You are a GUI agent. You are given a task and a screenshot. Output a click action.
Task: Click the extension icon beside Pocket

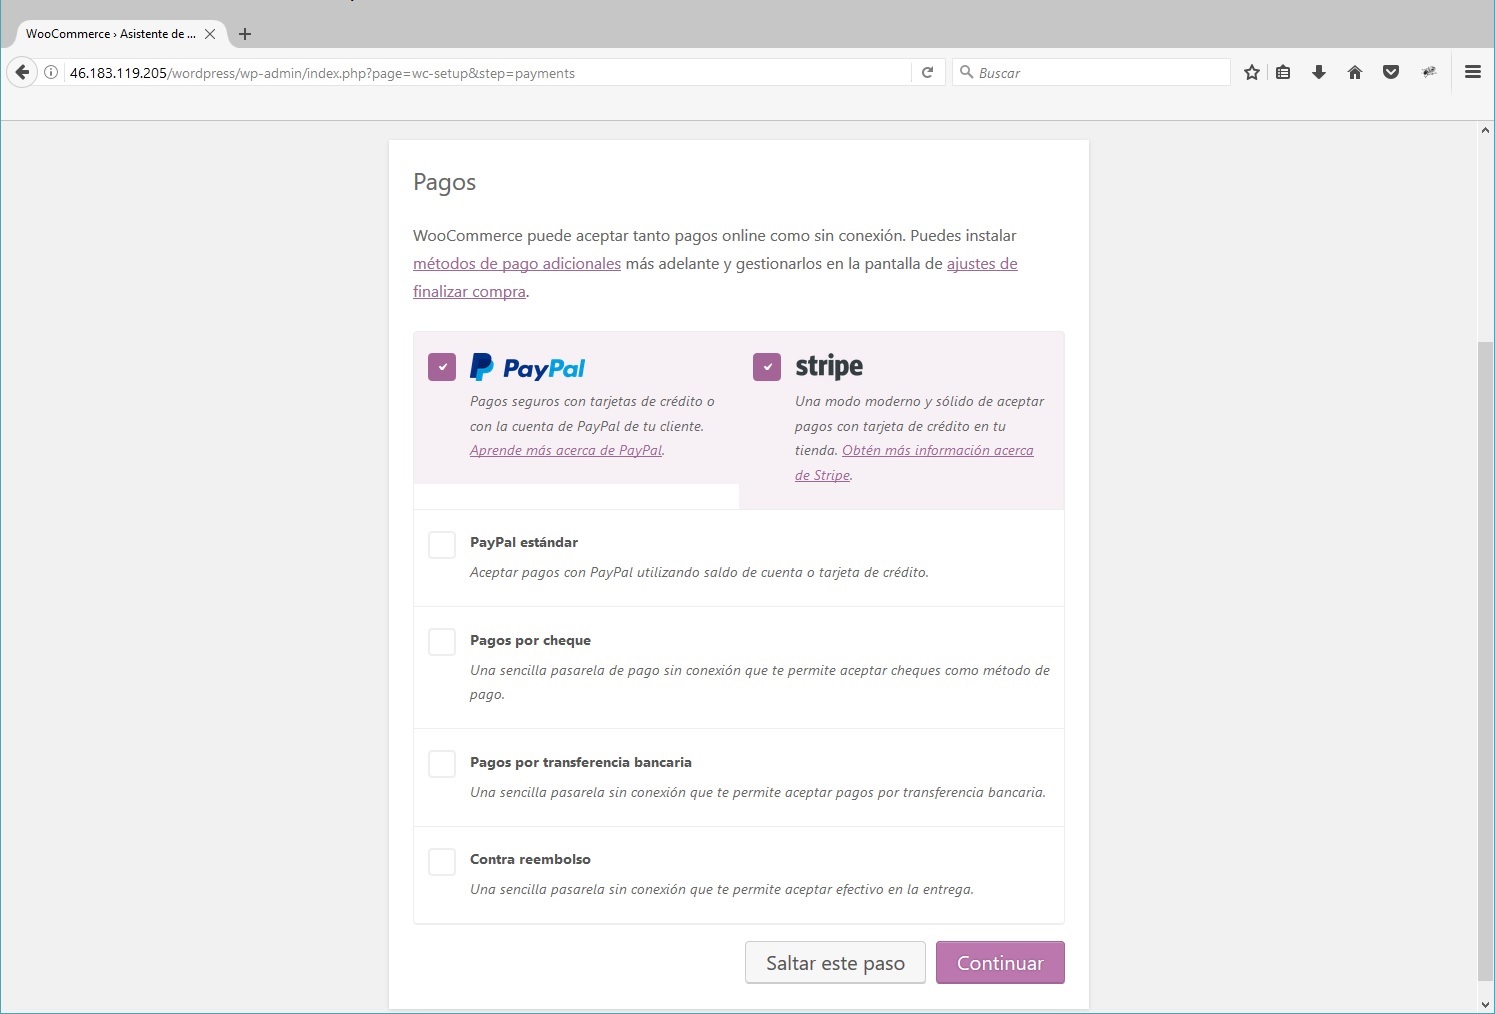coord(1429,72)
